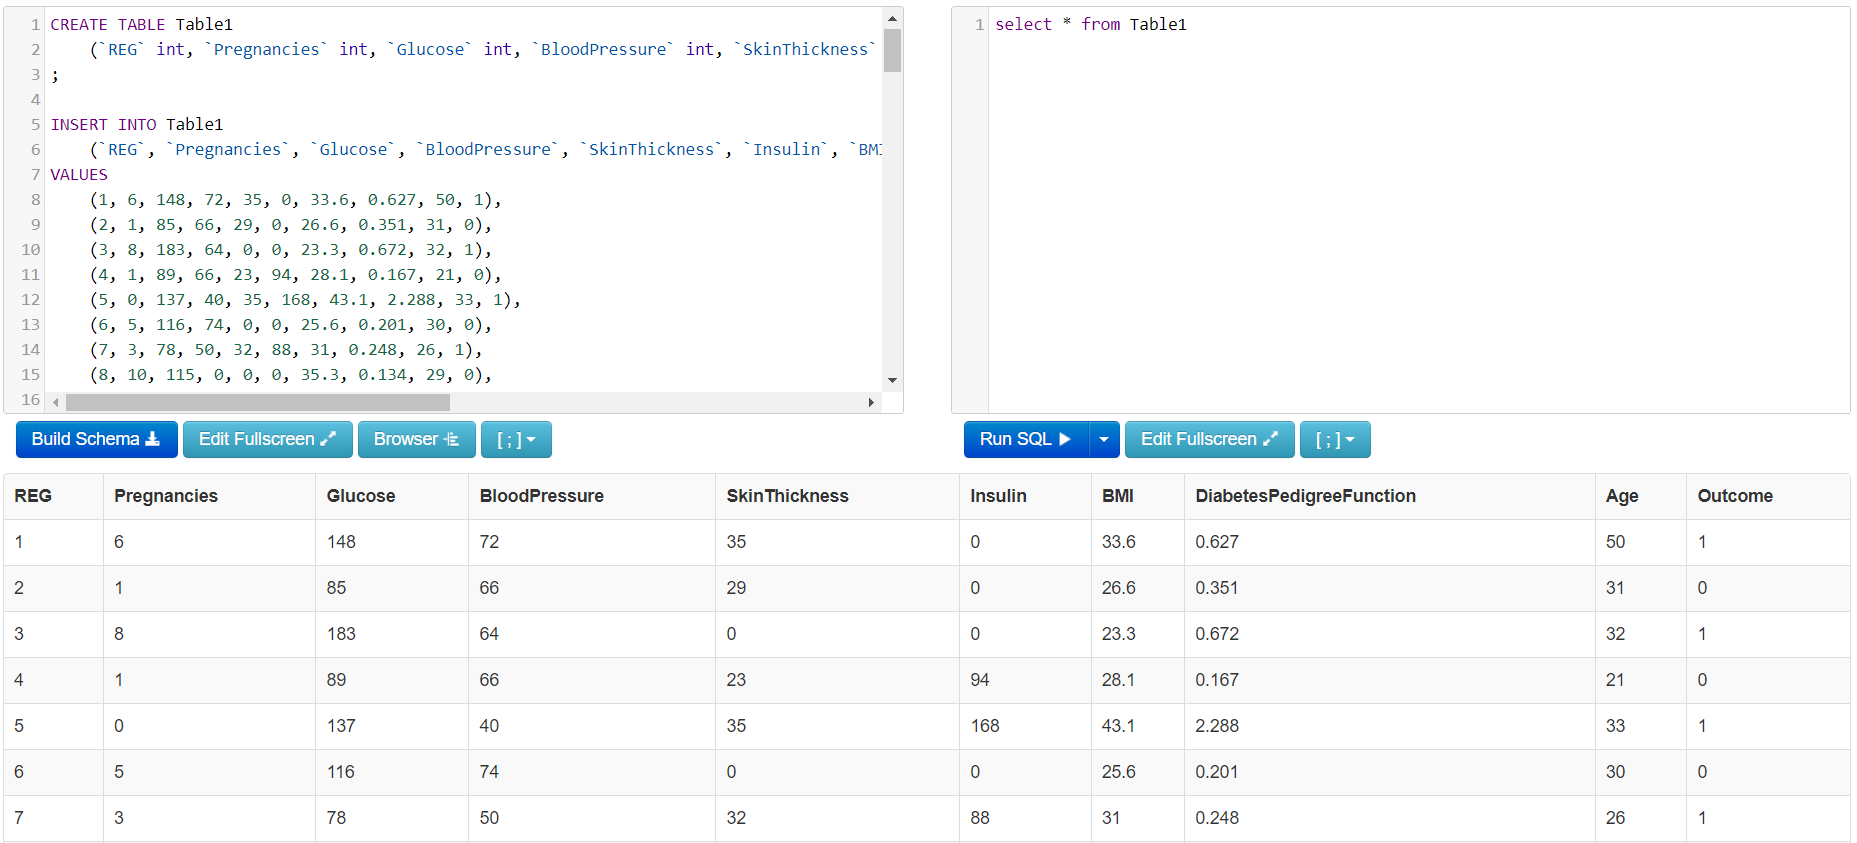Expand Run SQL options arrow

point(1104,439)
